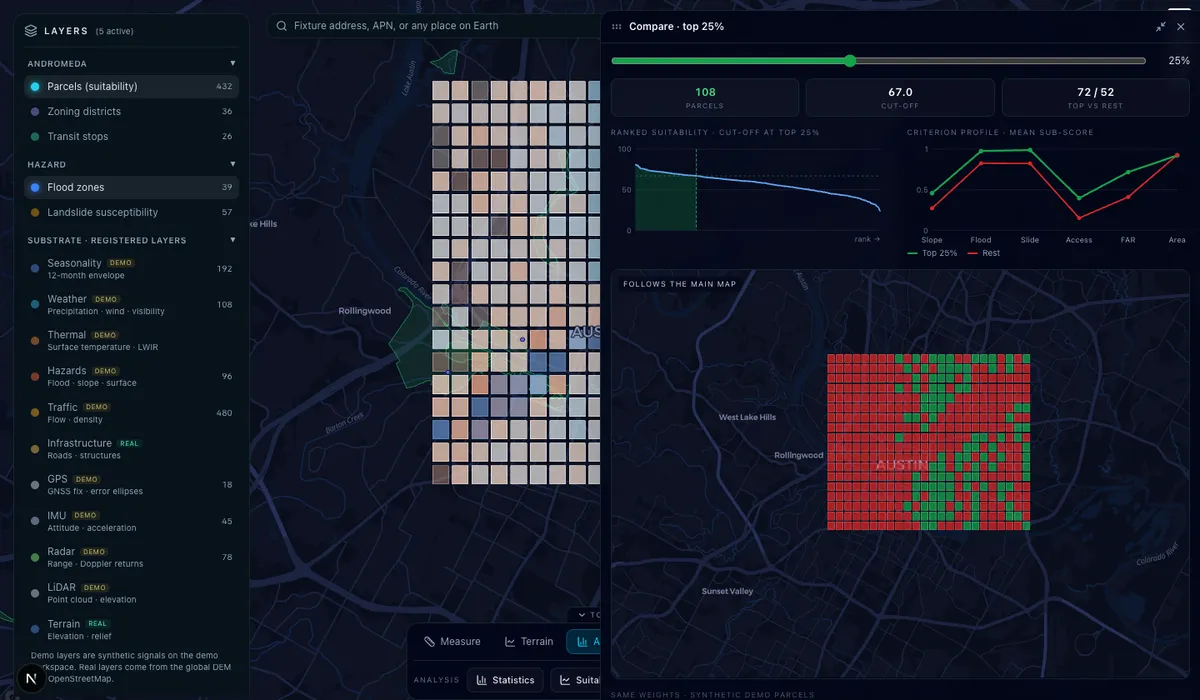Click the ruler icon beside Measure
1200x700 pixels.
430,642
